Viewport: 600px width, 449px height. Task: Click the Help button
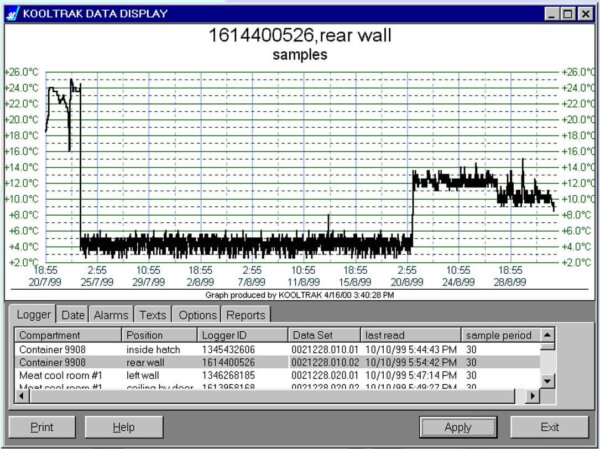(124, 427)
